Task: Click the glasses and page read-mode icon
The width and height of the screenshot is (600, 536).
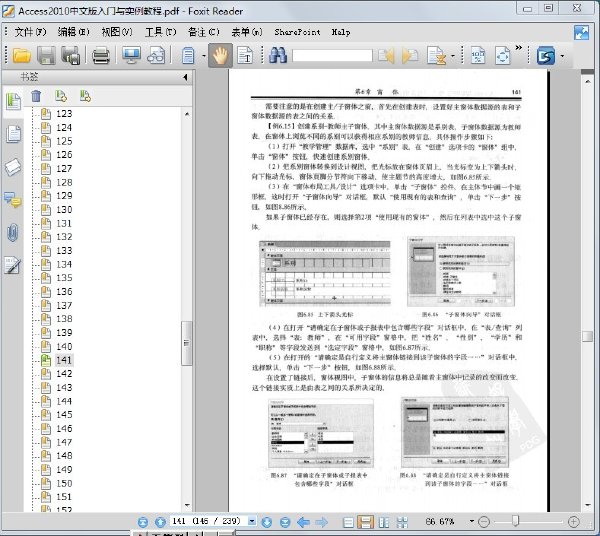Action: [157, 56]
